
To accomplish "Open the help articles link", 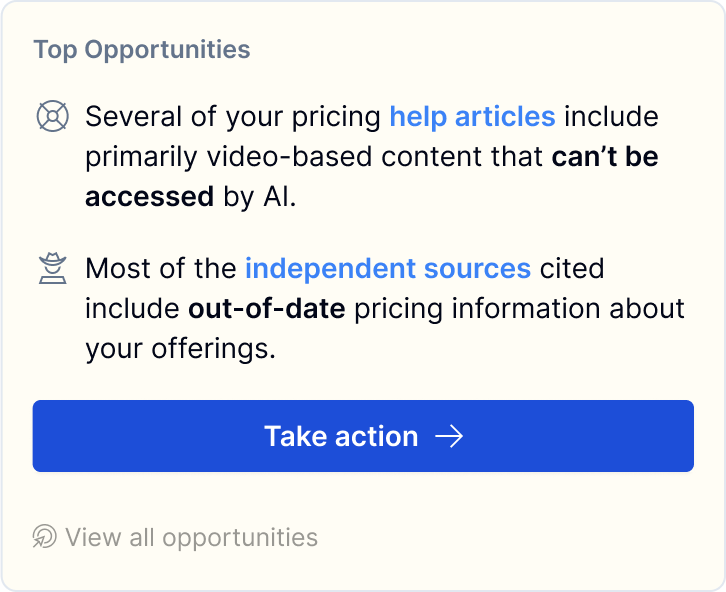I will click(x=472, y=116).
